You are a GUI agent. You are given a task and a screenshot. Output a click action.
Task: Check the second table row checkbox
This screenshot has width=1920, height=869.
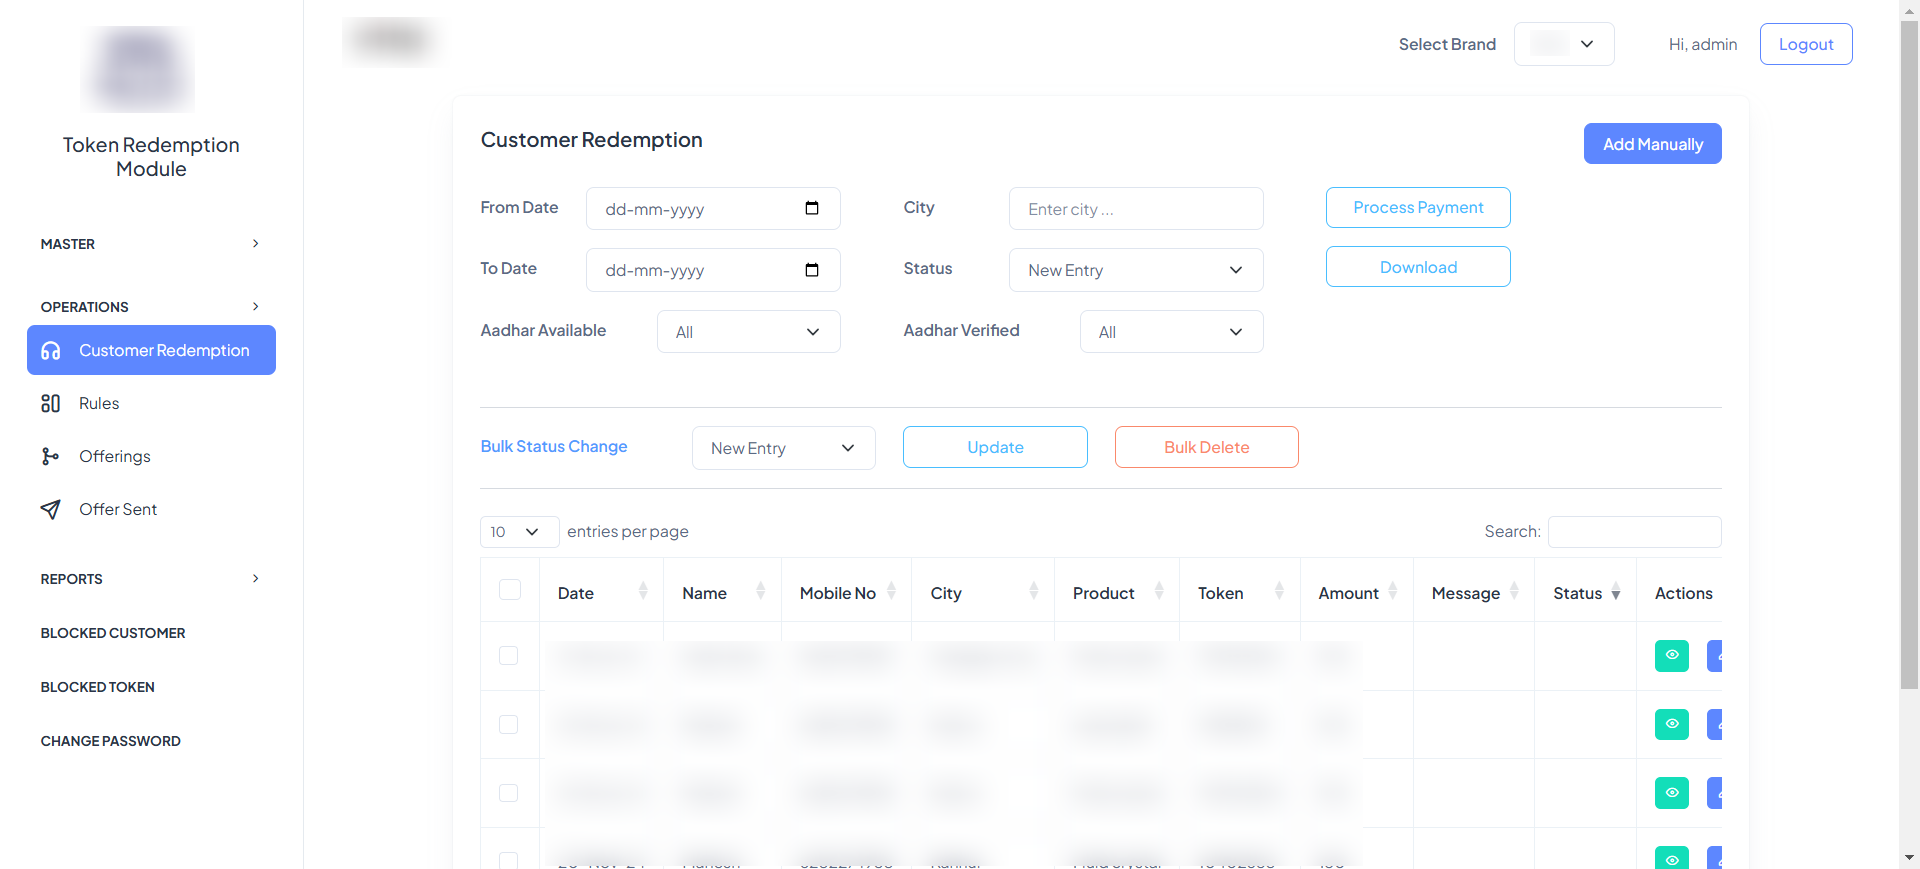509,724
